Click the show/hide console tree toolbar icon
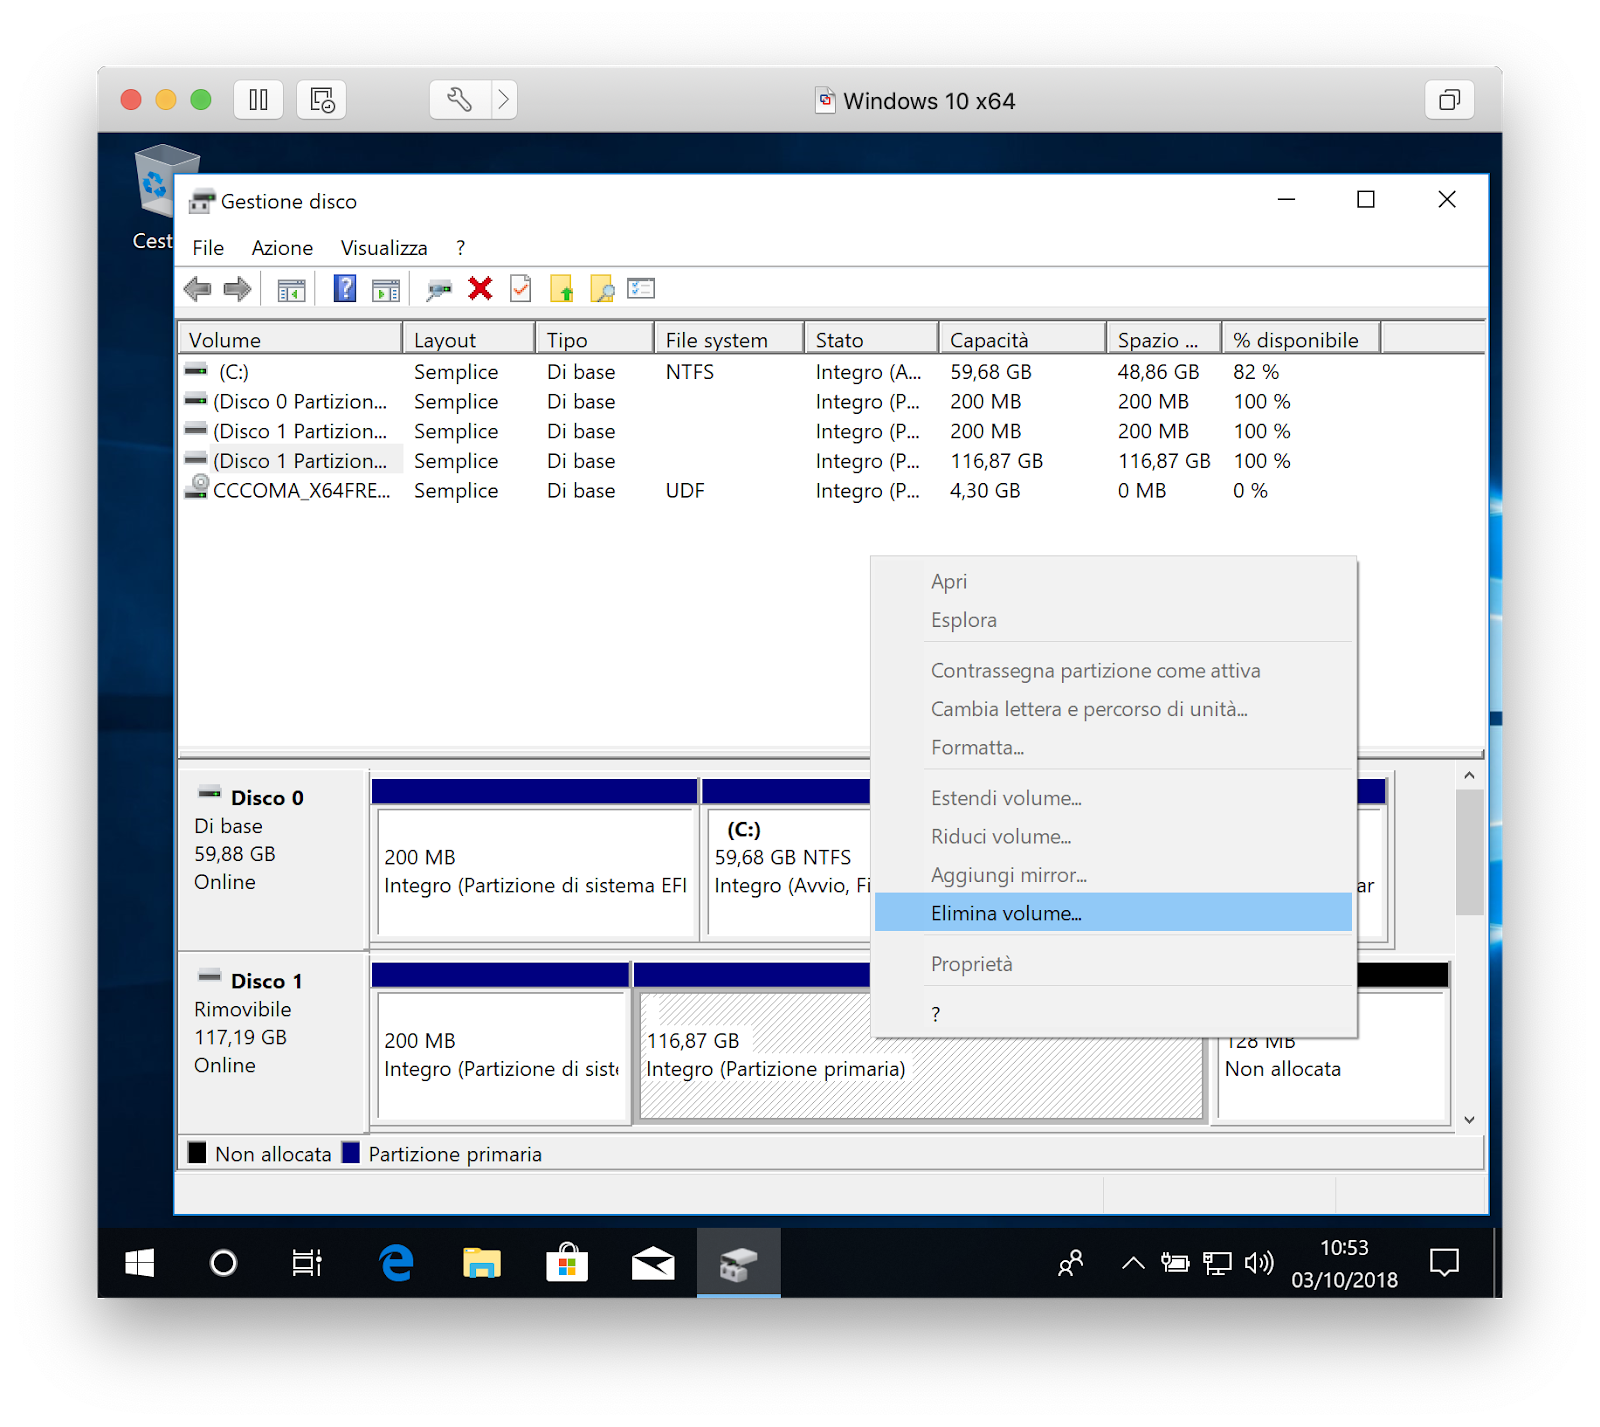This screenshot has height=1427, width=1600. point(291,290)
